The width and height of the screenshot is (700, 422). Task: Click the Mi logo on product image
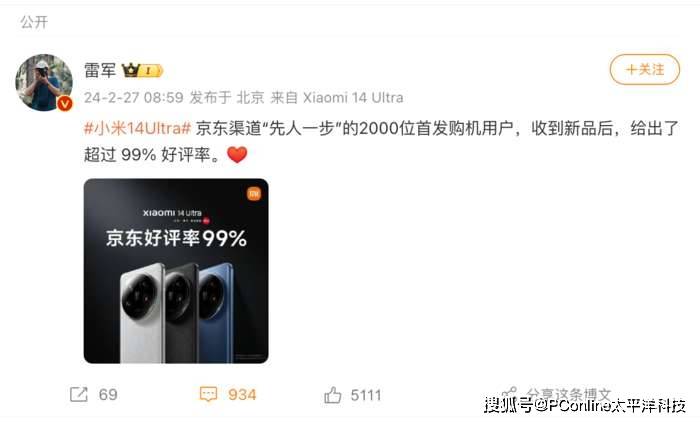254,193
